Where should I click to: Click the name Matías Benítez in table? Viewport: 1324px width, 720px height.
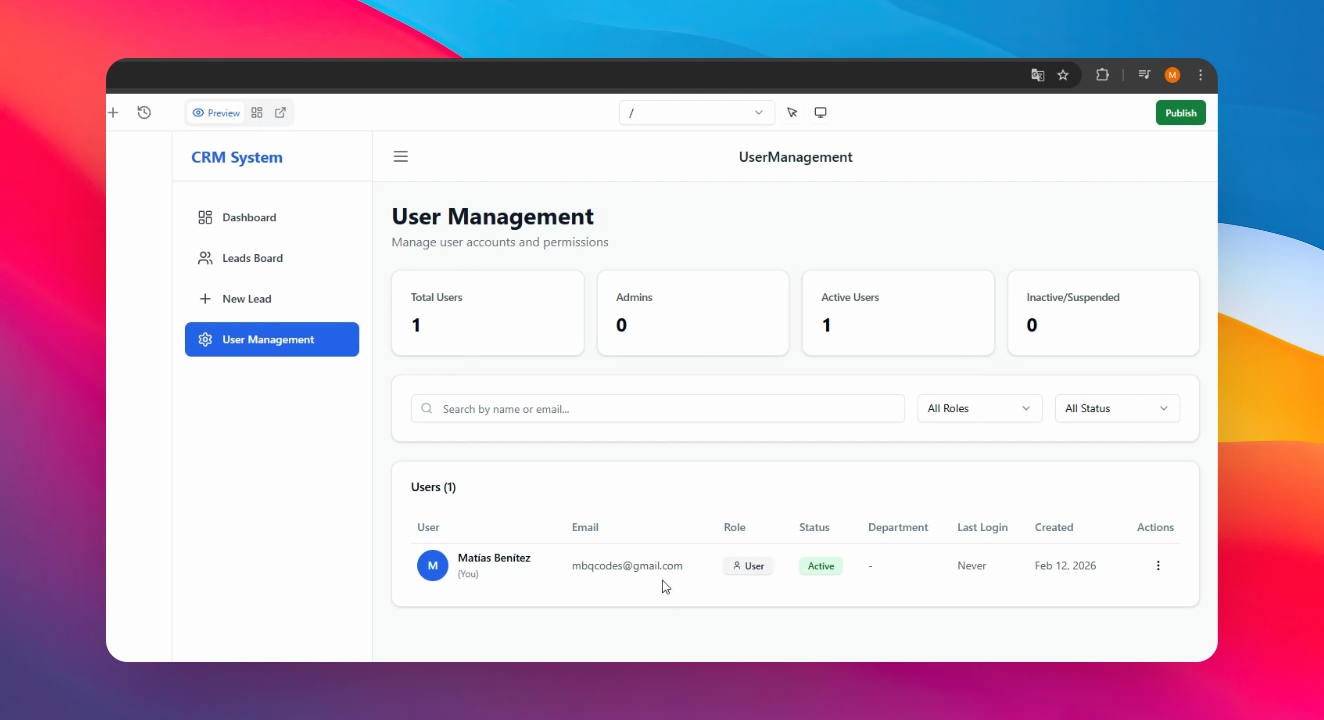[494, 558]
